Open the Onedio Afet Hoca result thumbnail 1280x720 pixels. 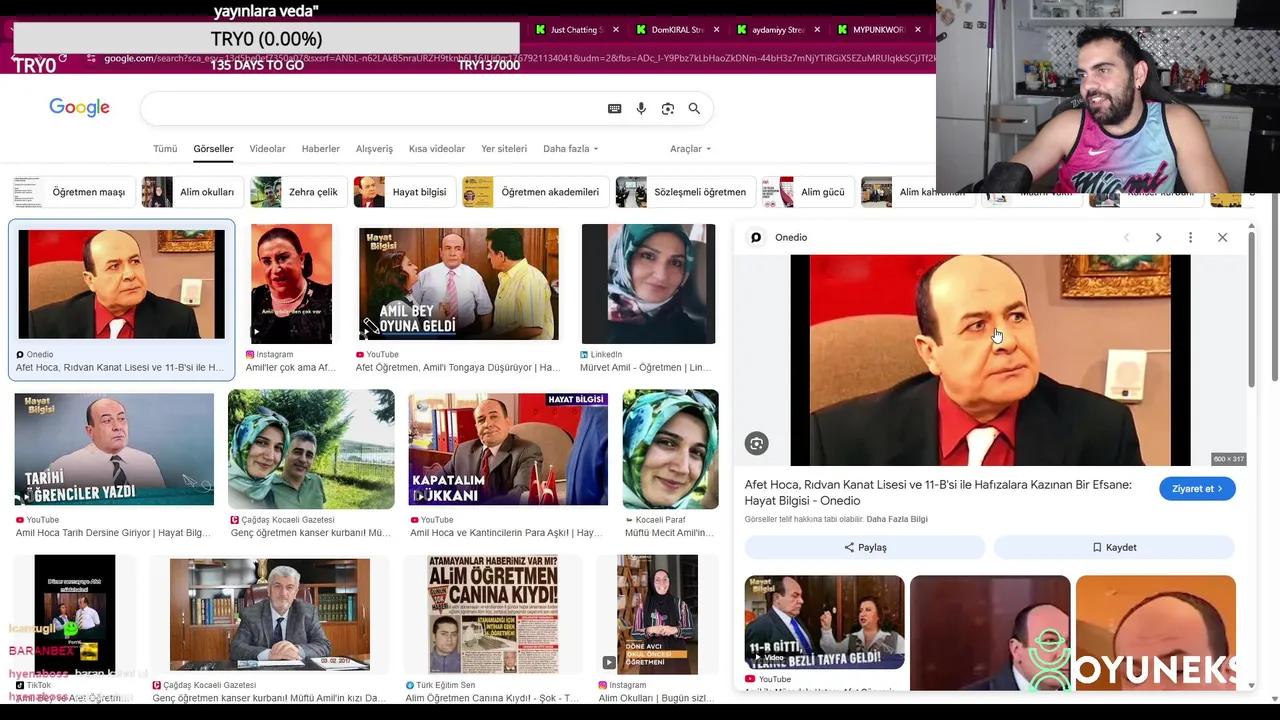(x=121, y=285)
